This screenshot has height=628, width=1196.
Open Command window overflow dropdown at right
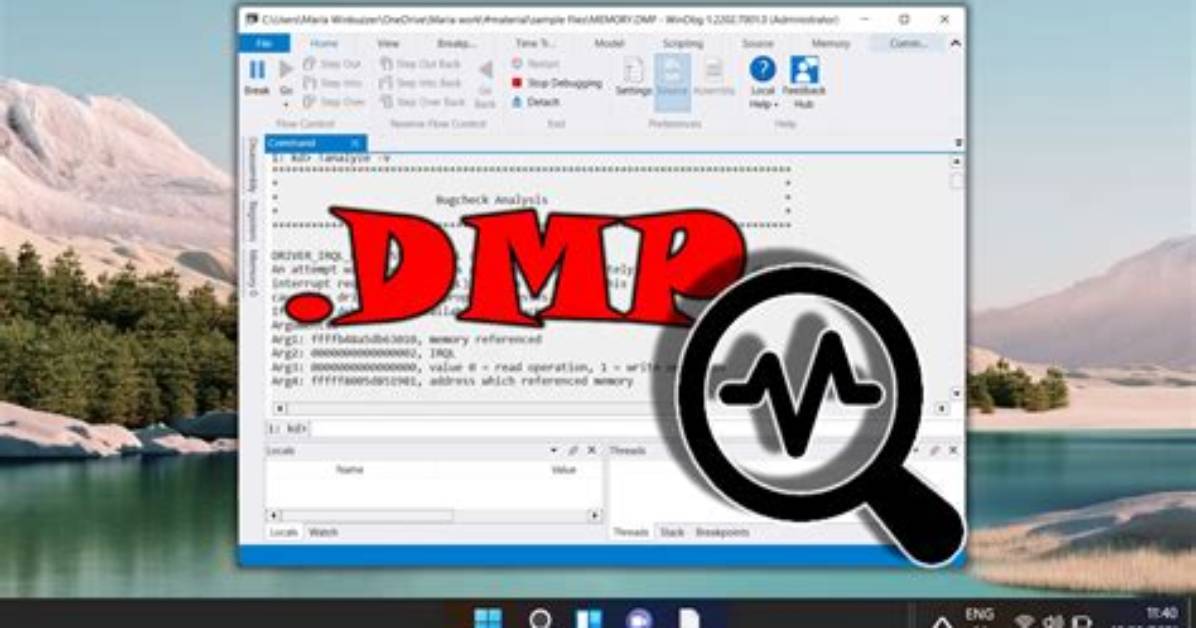pyautogui.click(x=958, y=143)
